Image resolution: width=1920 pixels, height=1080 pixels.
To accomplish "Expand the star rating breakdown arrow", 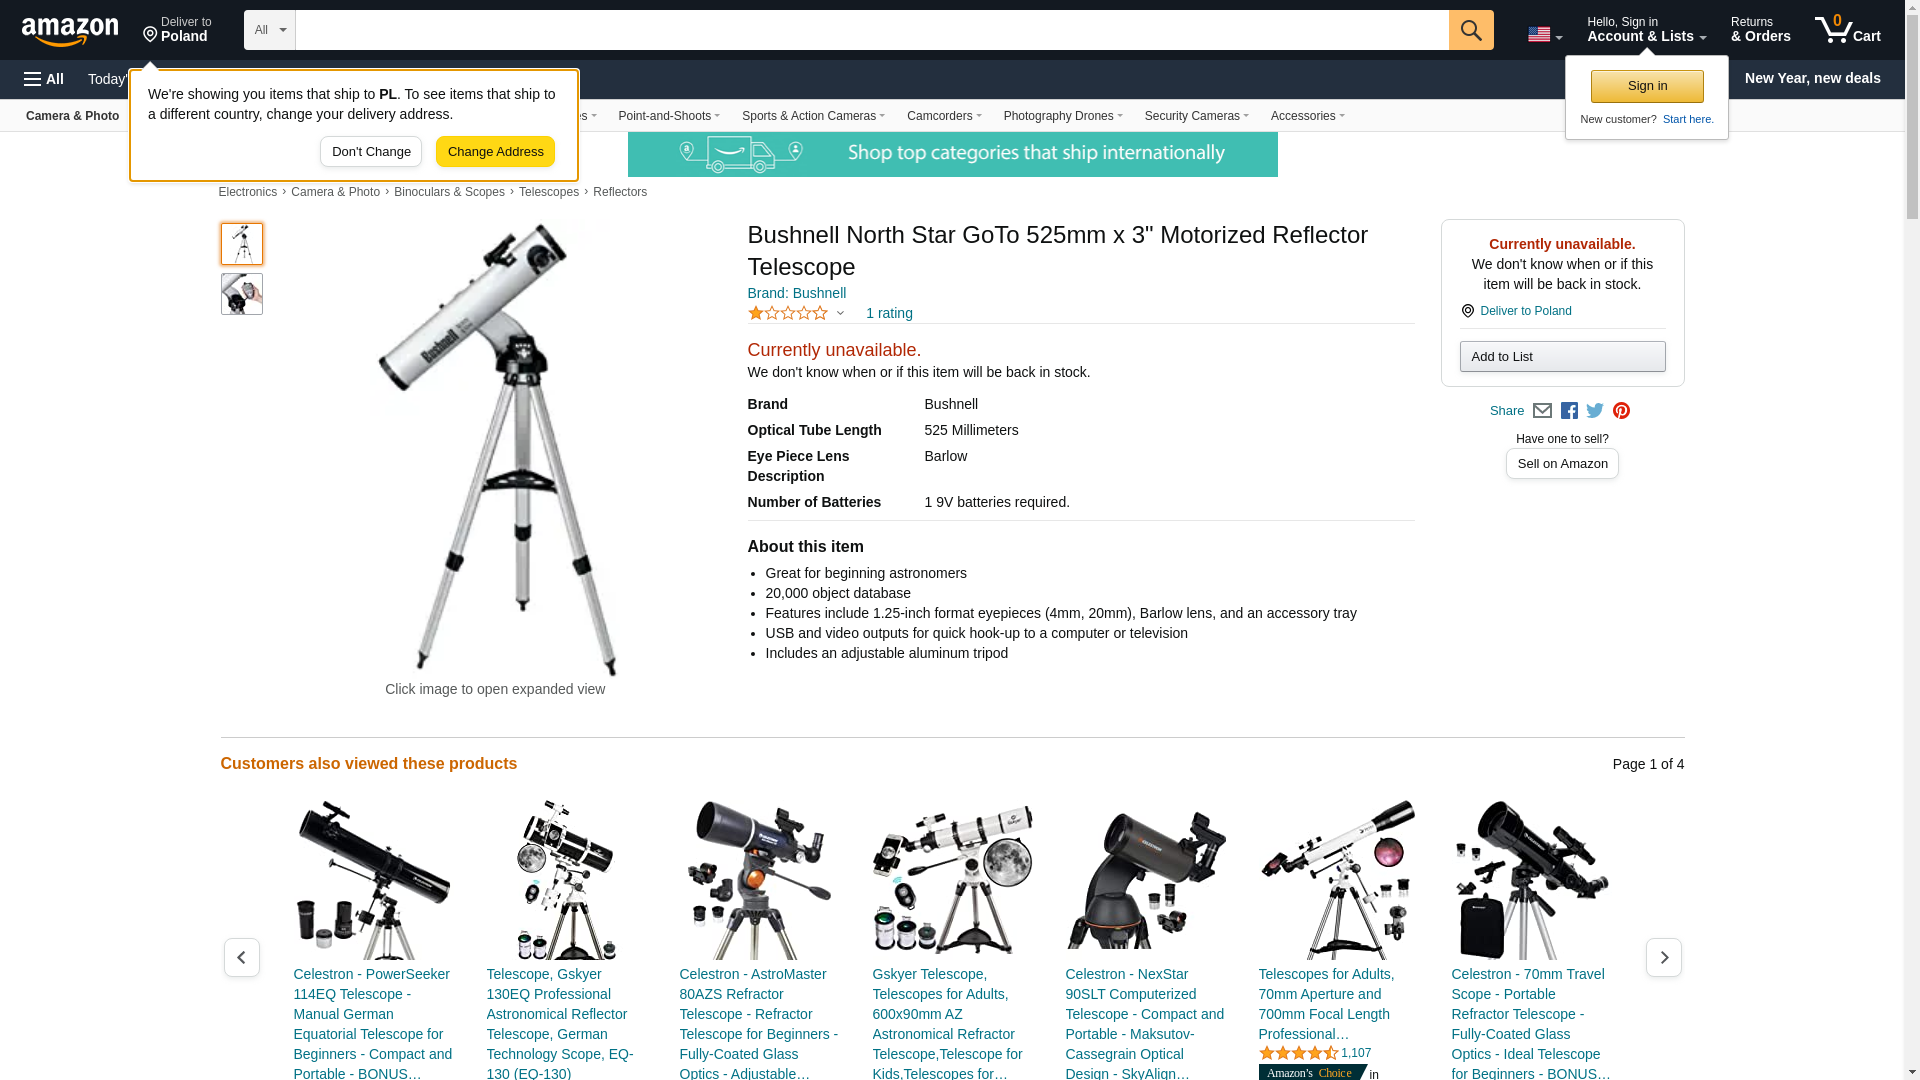I will point(840,314).
